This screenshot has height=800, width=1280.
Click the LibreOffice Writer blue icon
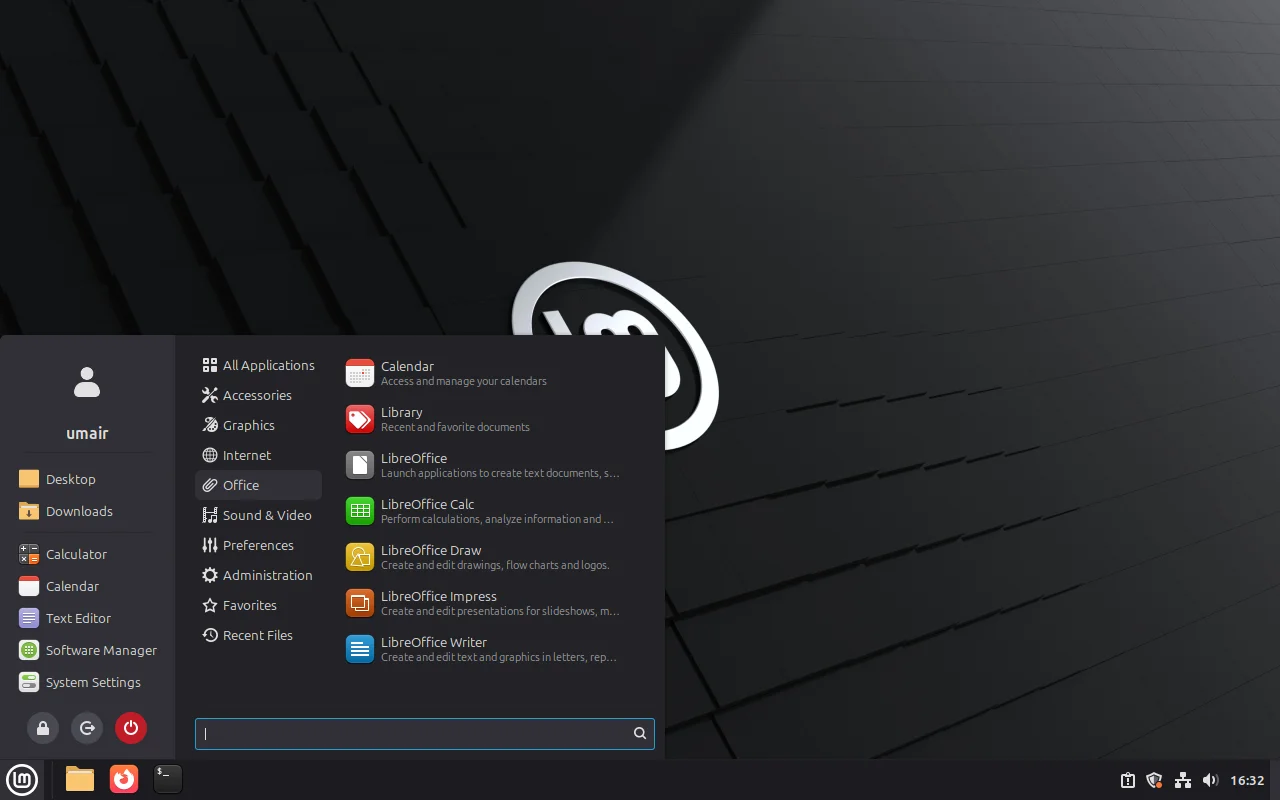click(360, 649)
